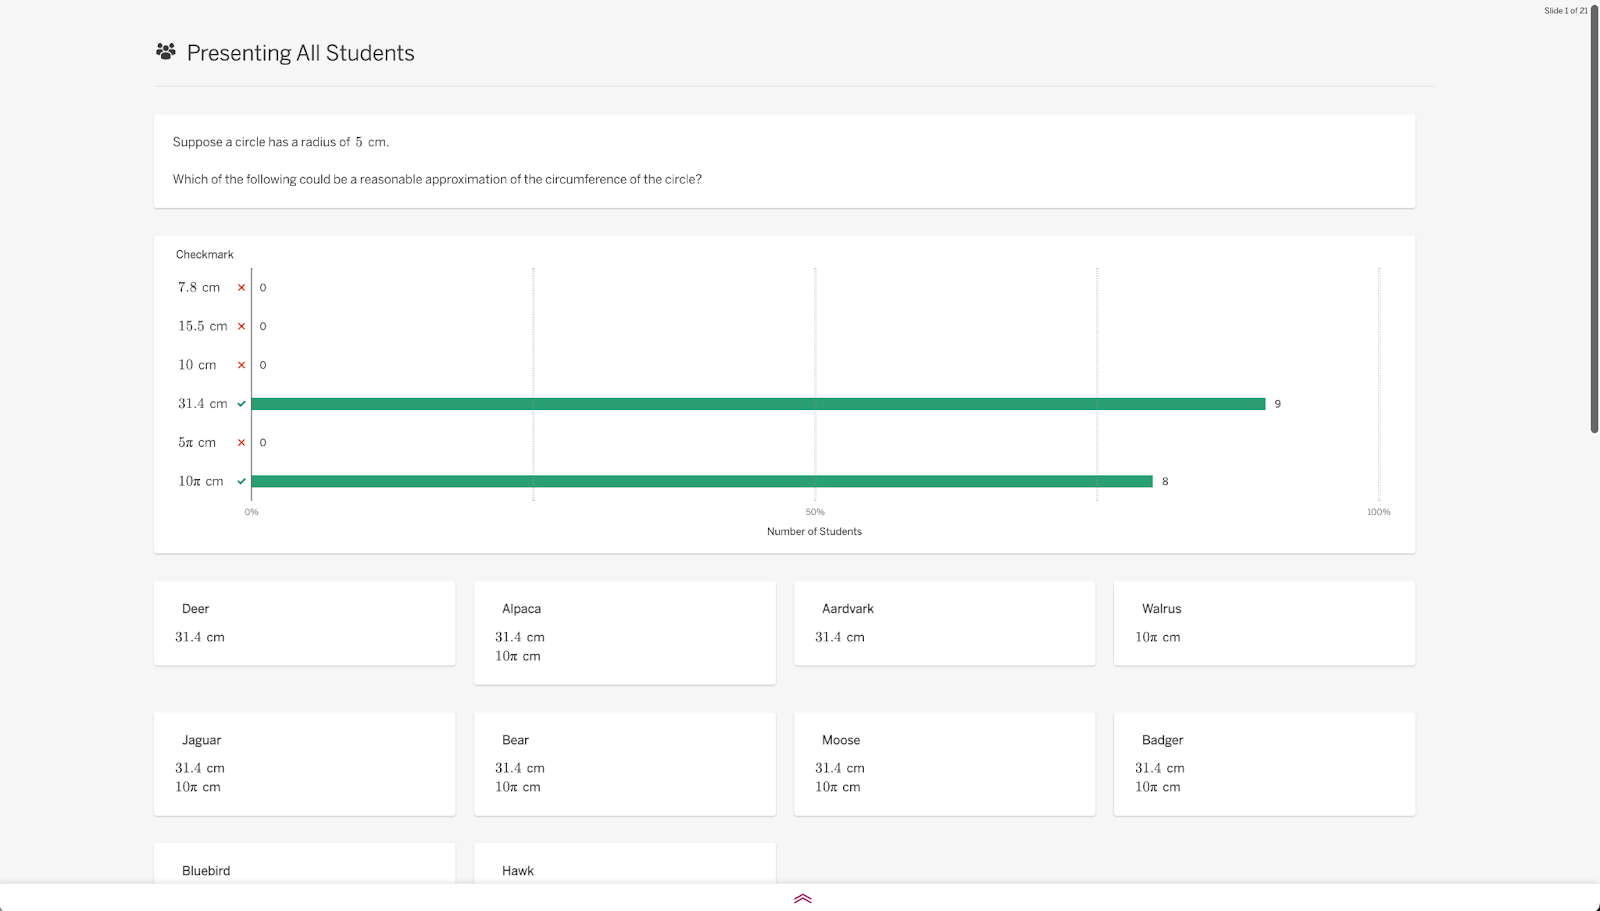Open the Alpaca student response card
The image size is (1600, 911).
click(624, 632)
